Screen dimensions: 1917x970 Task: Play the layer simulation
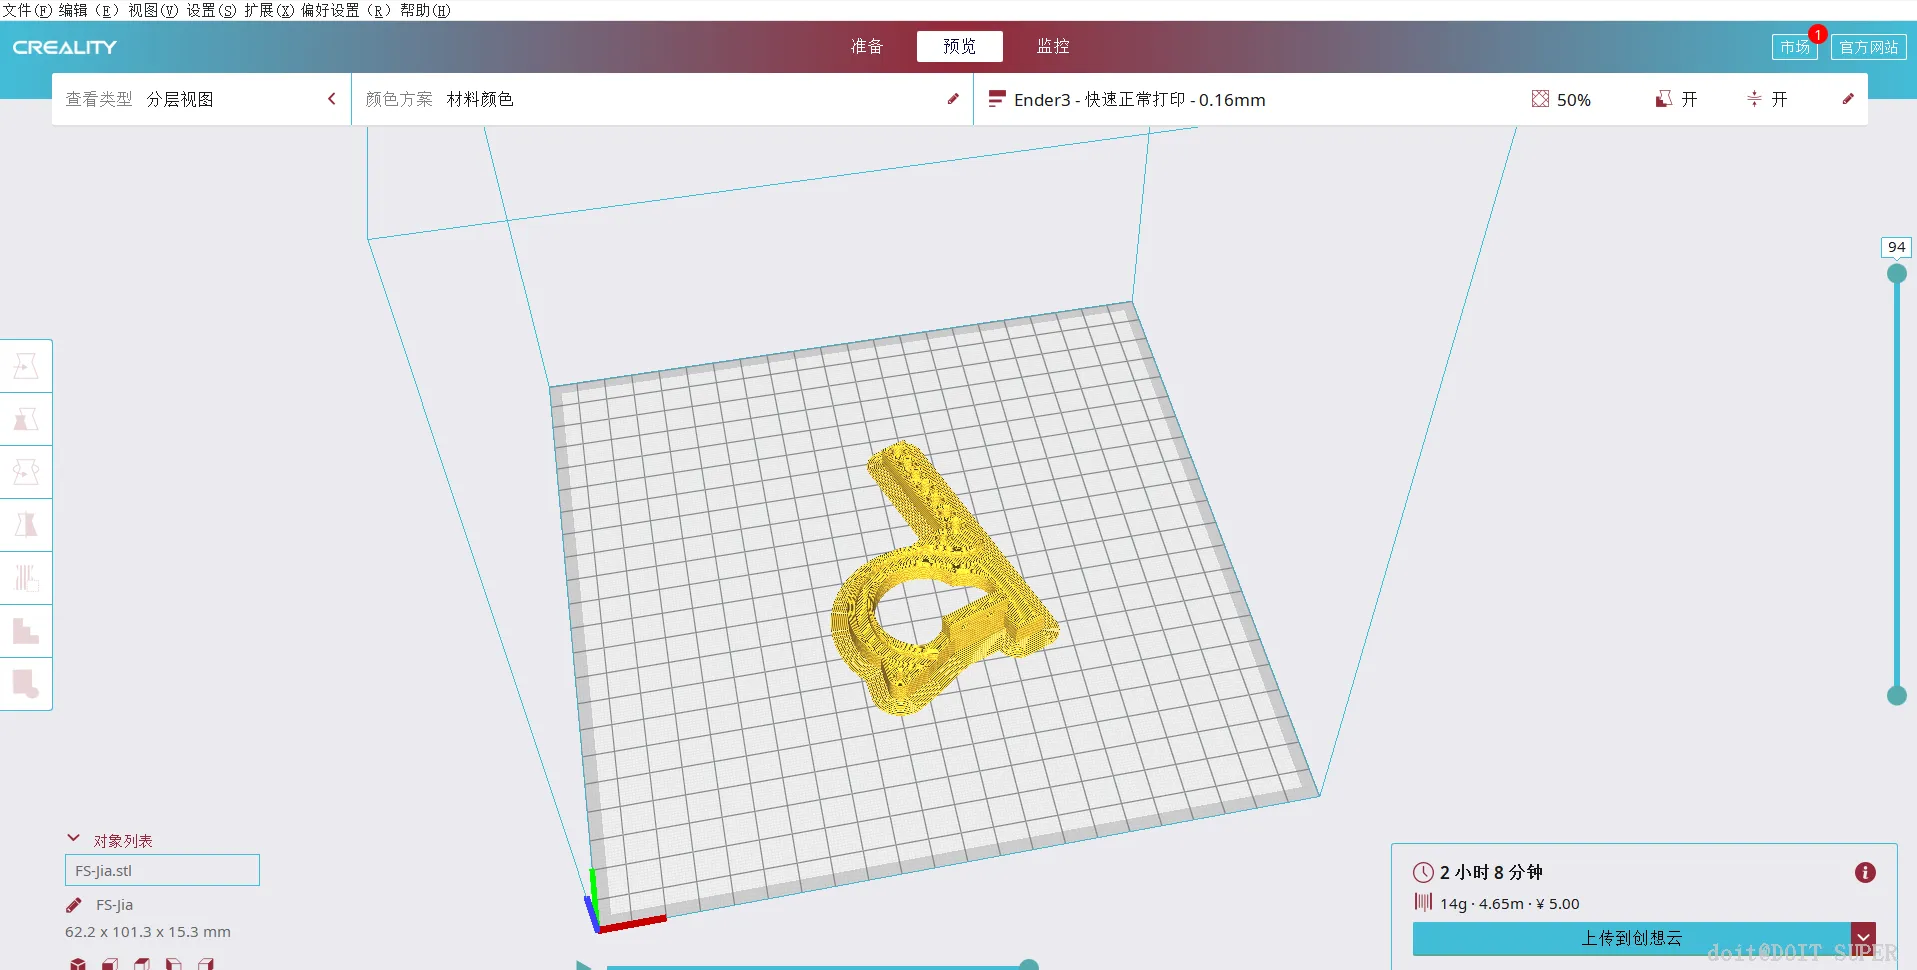pos(584,965)
